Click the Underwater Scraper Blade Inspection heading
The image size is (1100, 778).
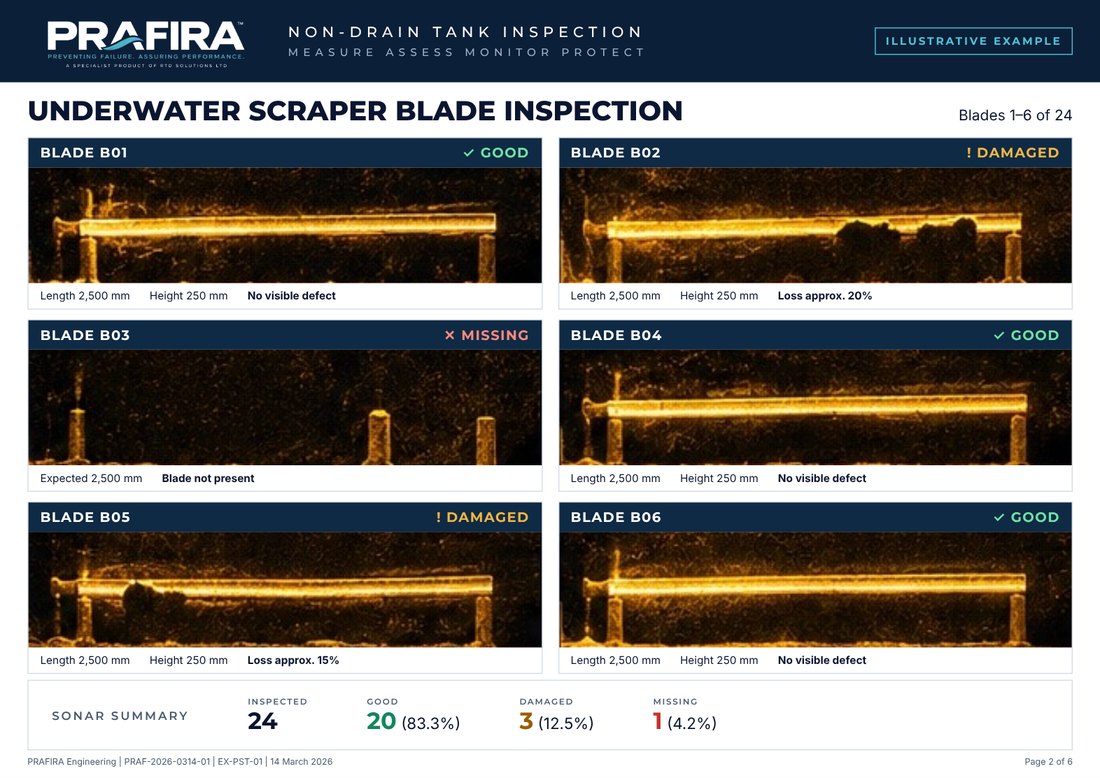click(355, 111)
